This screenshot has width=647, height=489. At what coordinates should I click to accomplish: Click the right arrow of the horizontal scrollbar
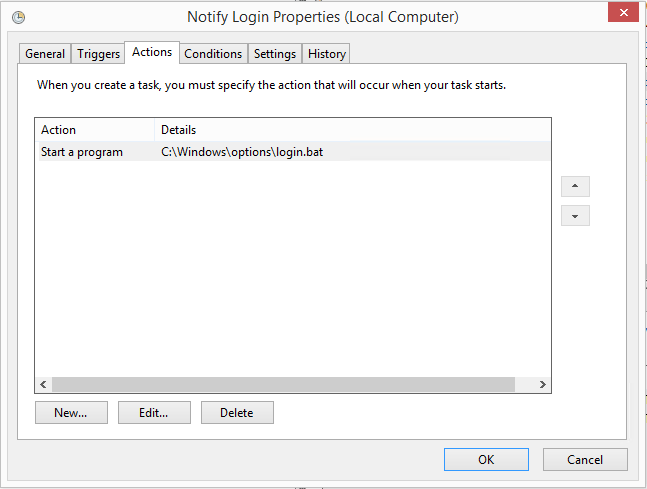[x=542, y=385]
